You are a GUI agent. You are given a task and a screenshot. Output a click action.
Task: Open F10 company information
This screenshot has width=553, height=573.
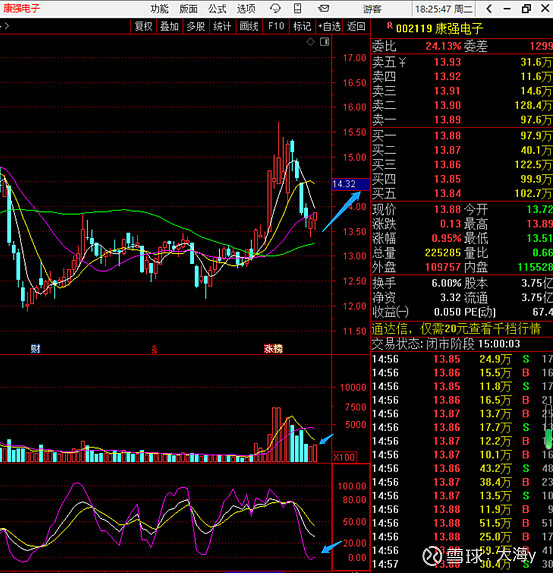tap(276, 26)
